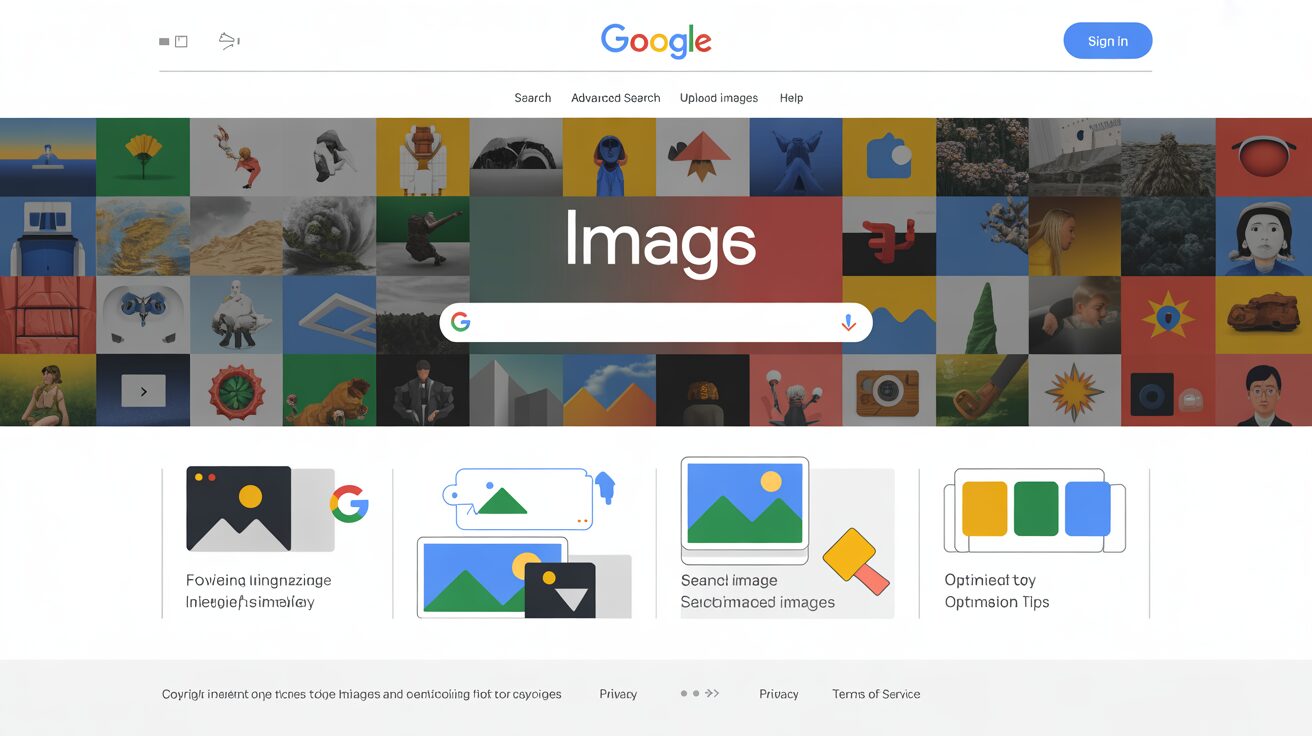The width and height of the screenshot is (1312, 736).
Task: Open the yellow star on red thumbnail
Action: pos(1168,315)
